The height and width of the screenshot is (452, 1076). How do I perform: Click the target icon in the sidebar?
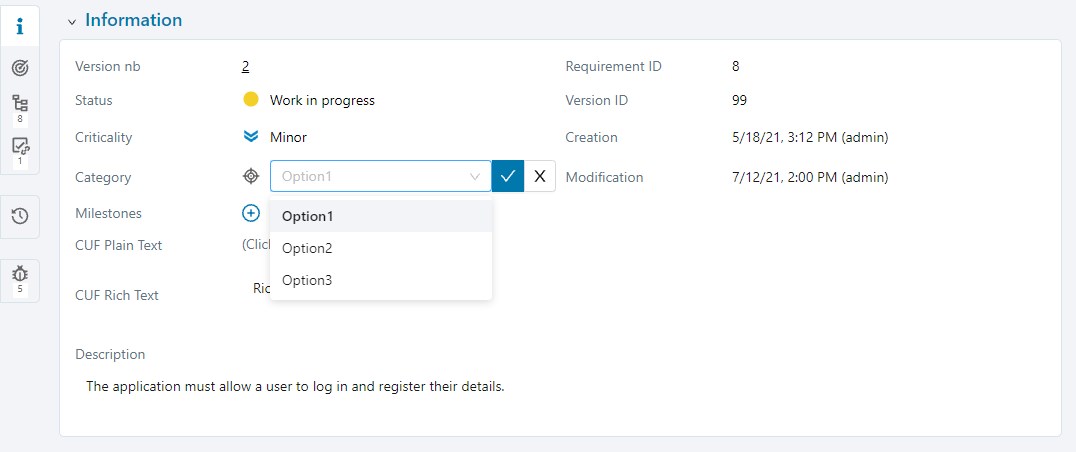pos(20,68)
